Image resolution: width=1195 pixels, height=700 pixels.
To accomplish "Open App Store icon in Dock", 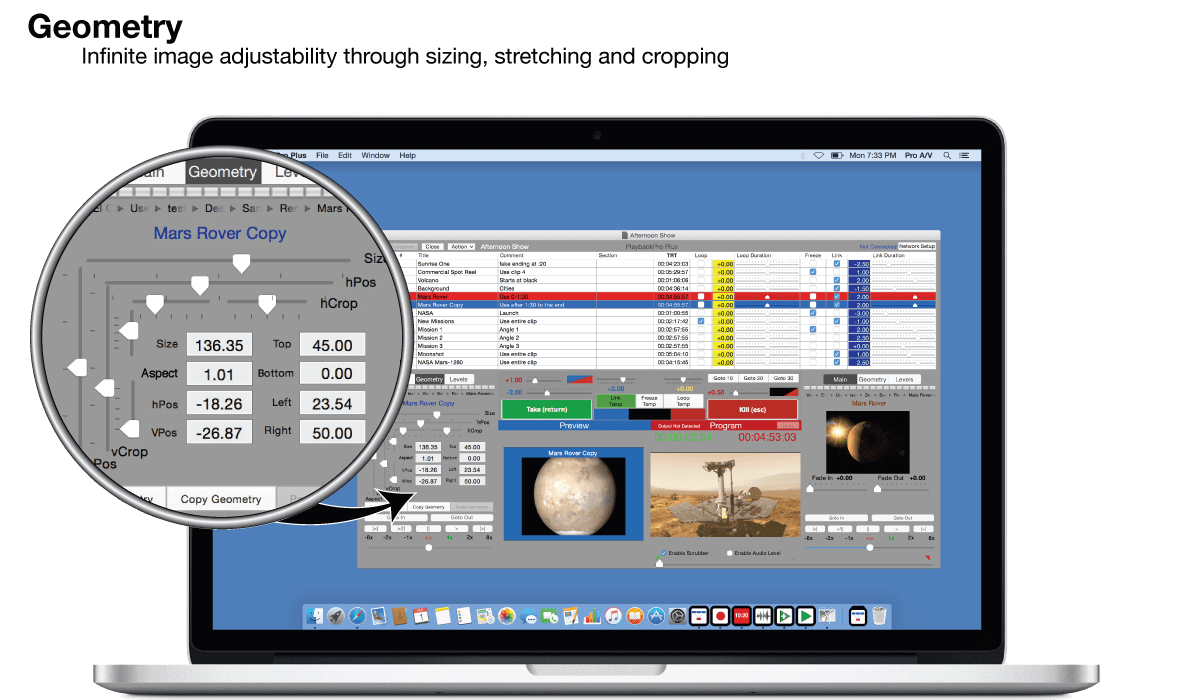I will (657, 615).
